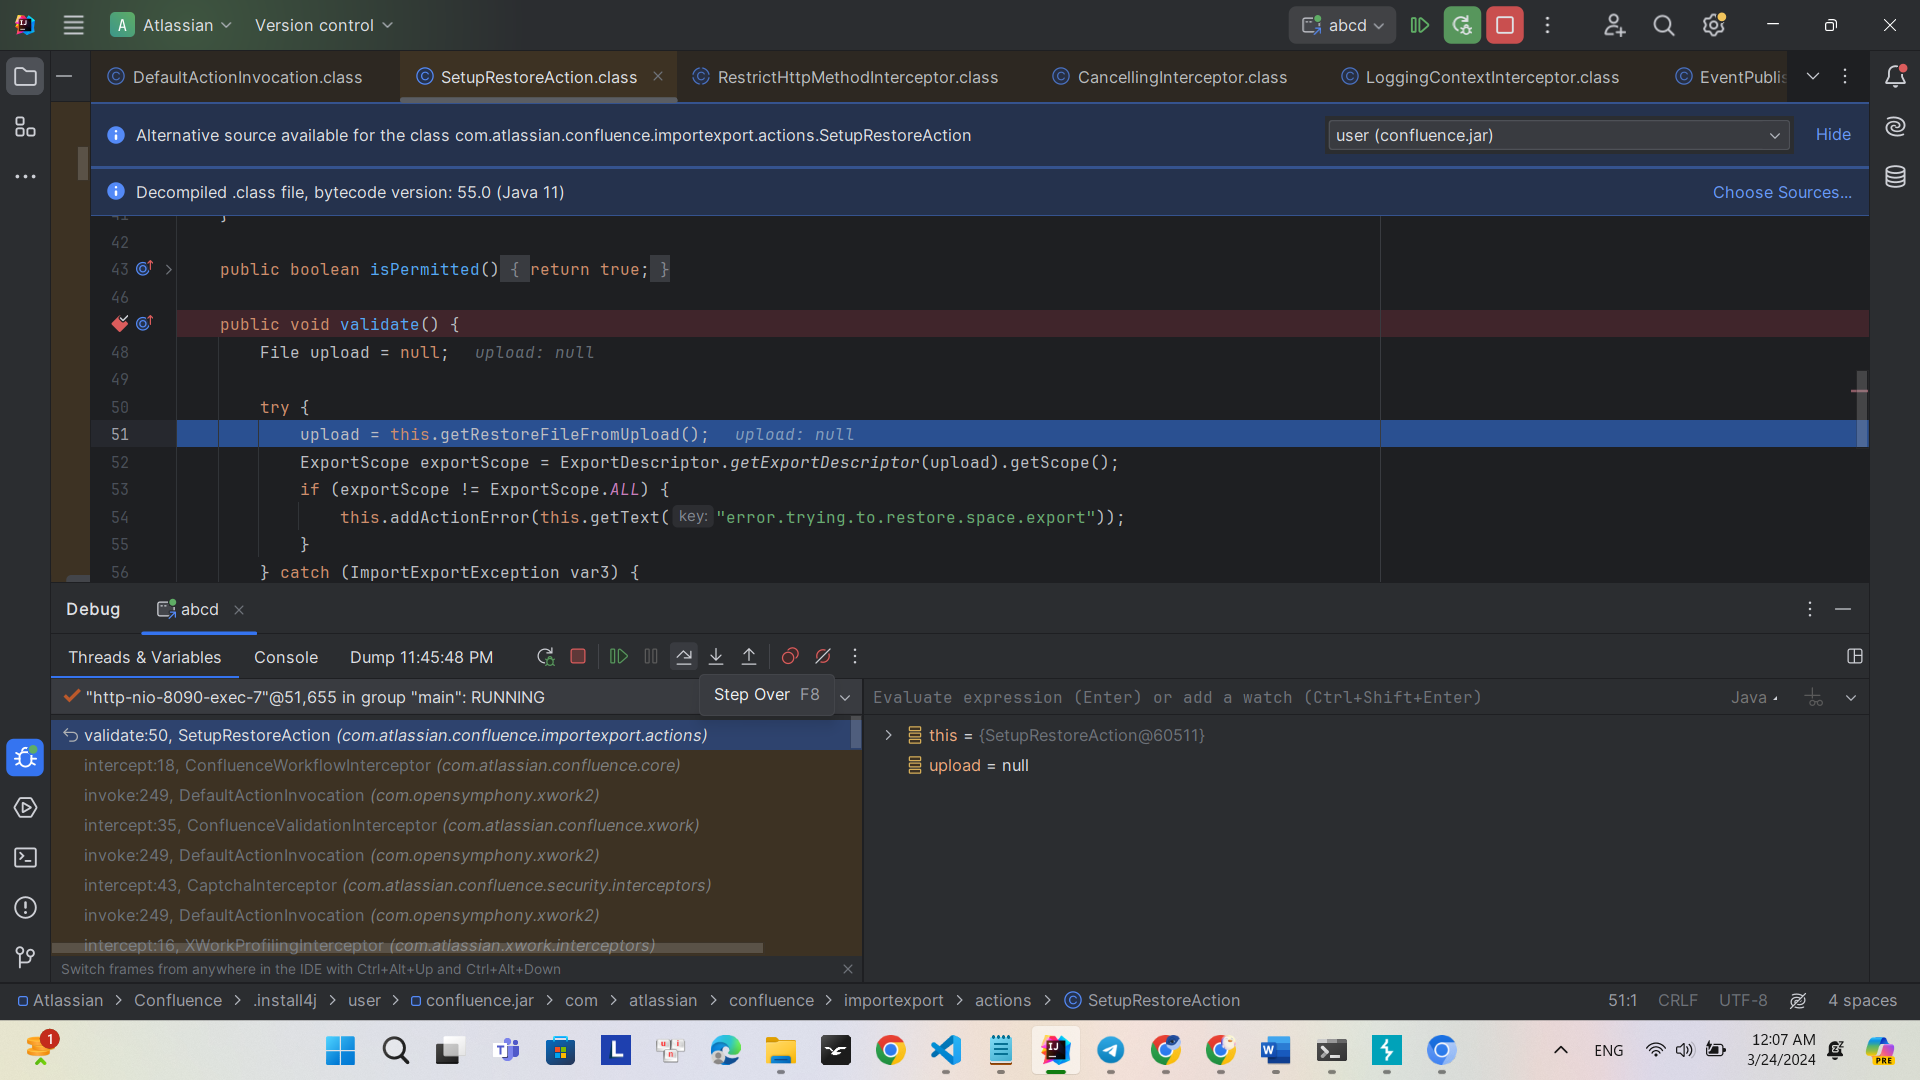Open Git tool window icon

click(x=25, y=957)
